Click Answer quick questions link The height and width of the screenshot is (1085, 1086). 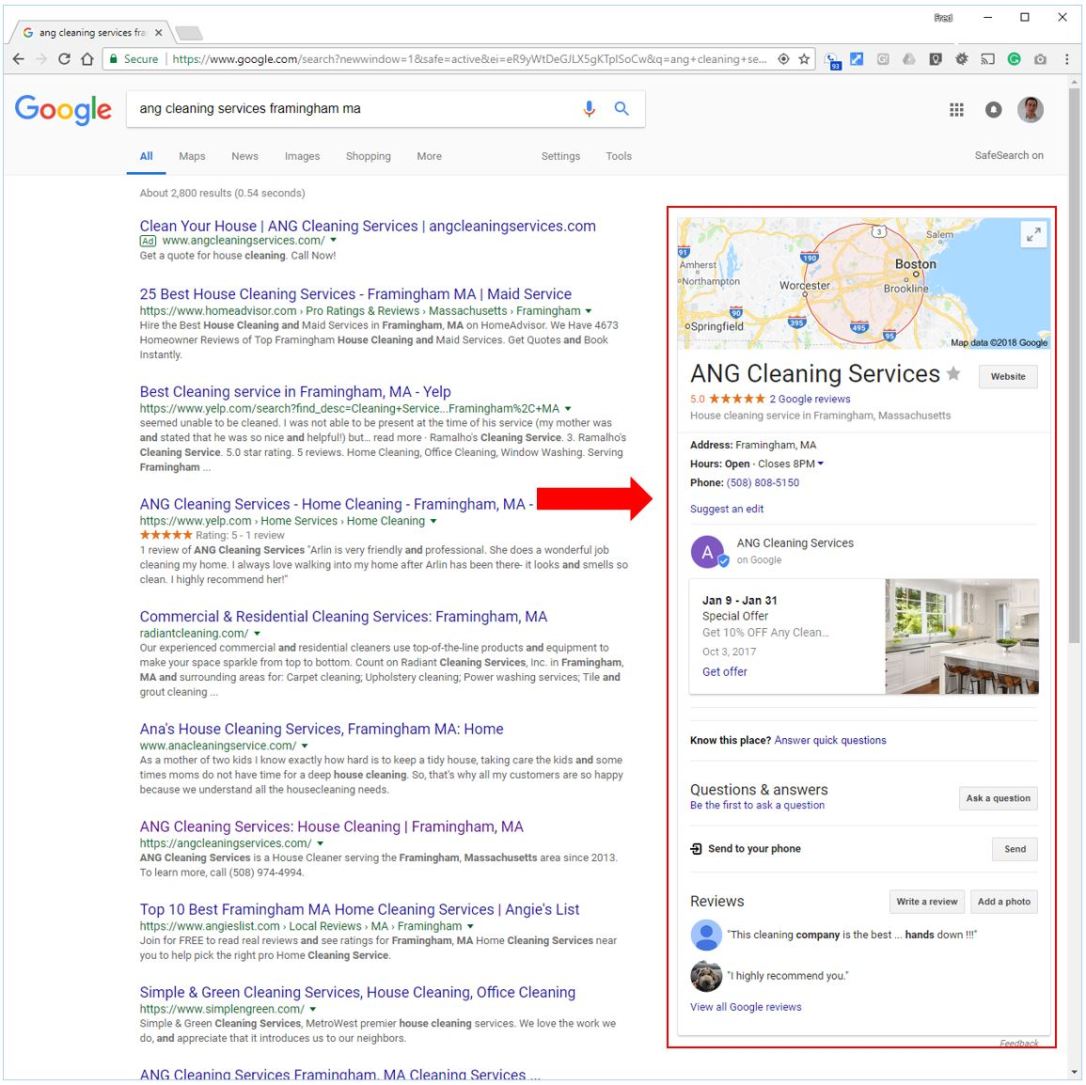click(830, 740)
